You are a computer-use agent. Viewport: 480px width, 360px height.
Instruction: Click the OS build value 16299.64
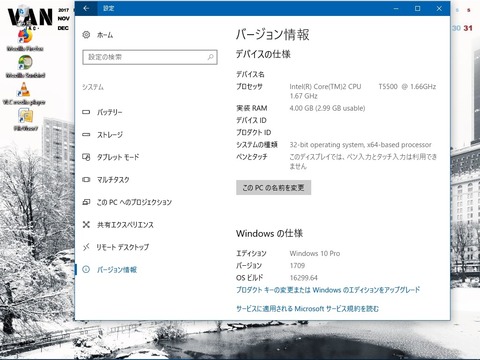tap(303, 278)
